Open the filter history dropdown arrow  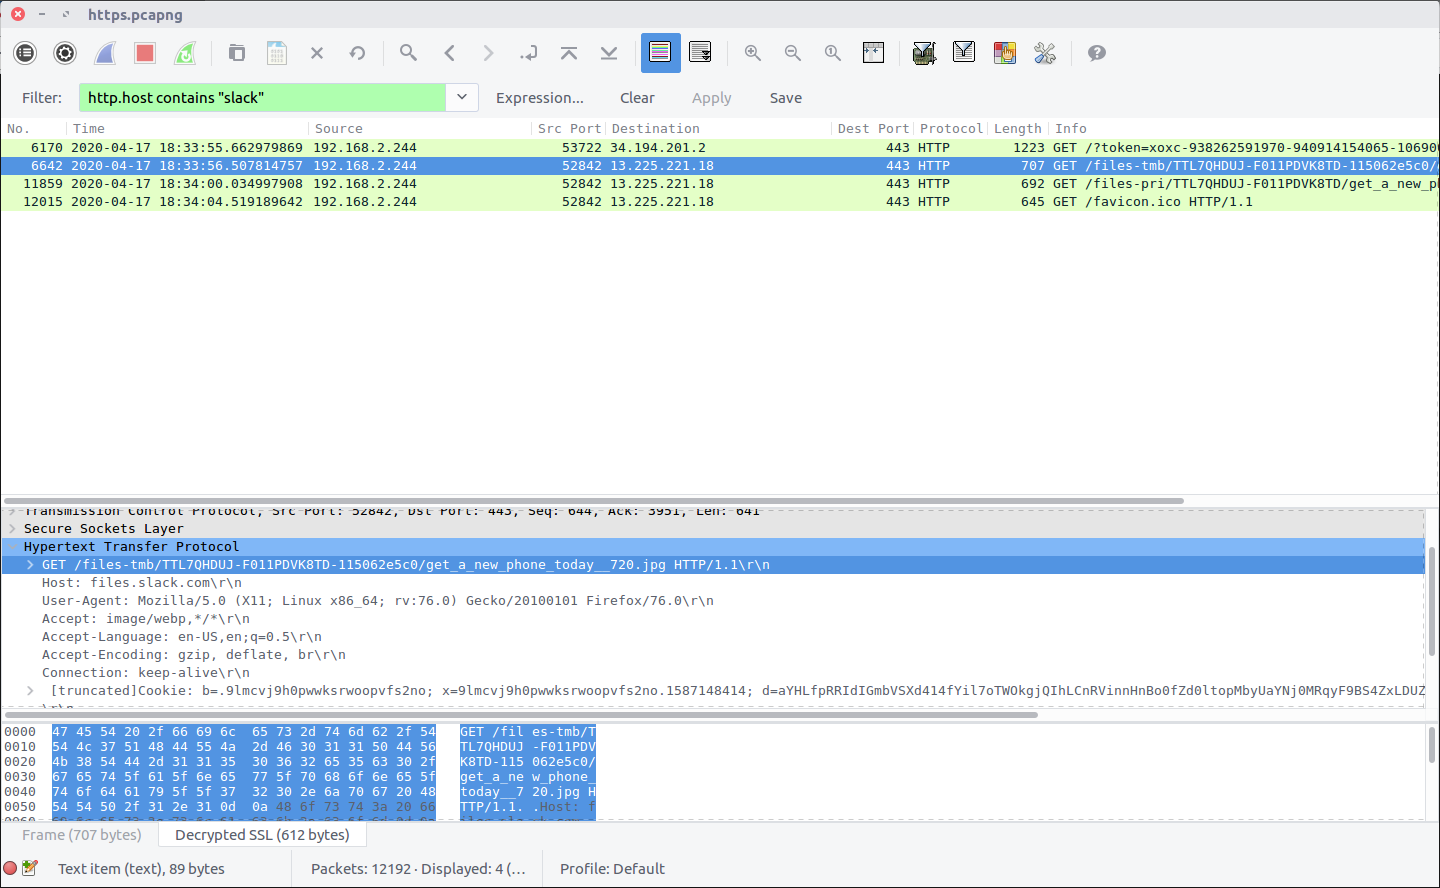coord(462,97)
